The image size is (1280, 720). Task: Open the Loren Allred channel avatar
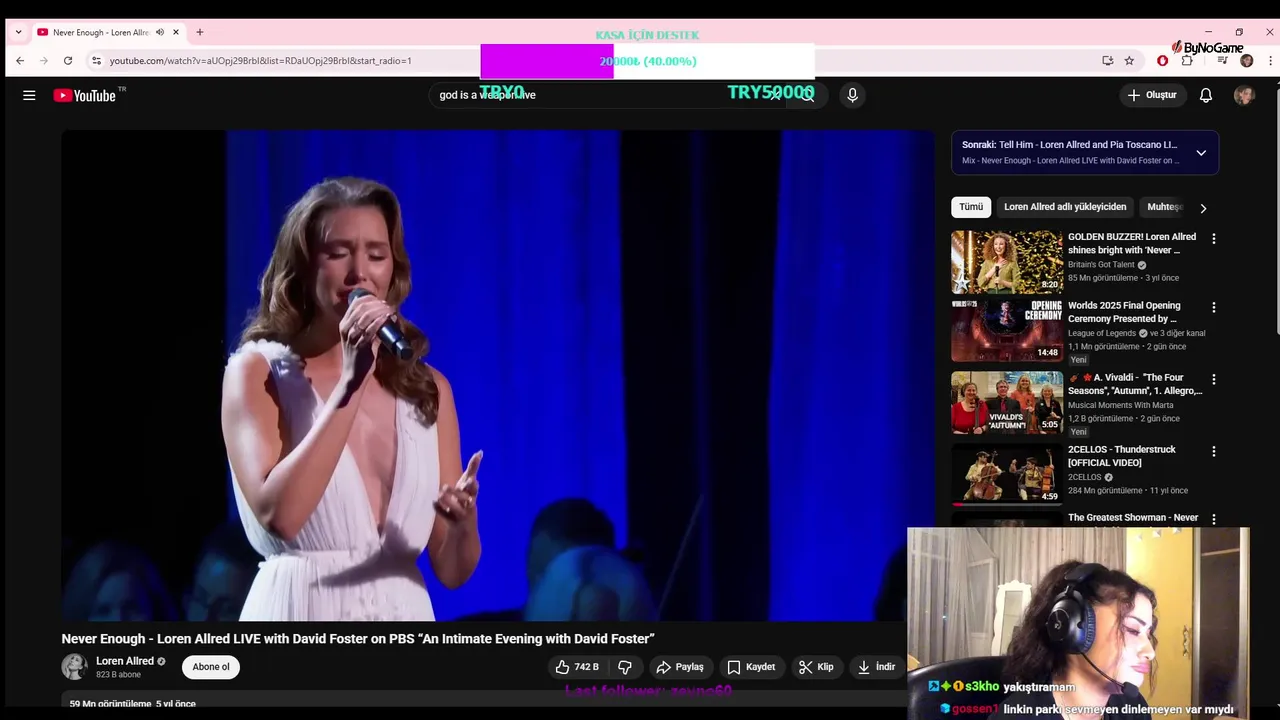[75, 667]
